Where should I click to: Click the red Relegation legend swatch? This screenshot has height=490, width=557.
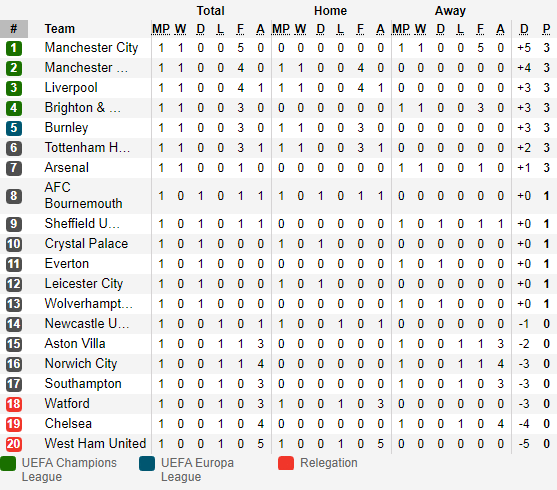point(286,463)
